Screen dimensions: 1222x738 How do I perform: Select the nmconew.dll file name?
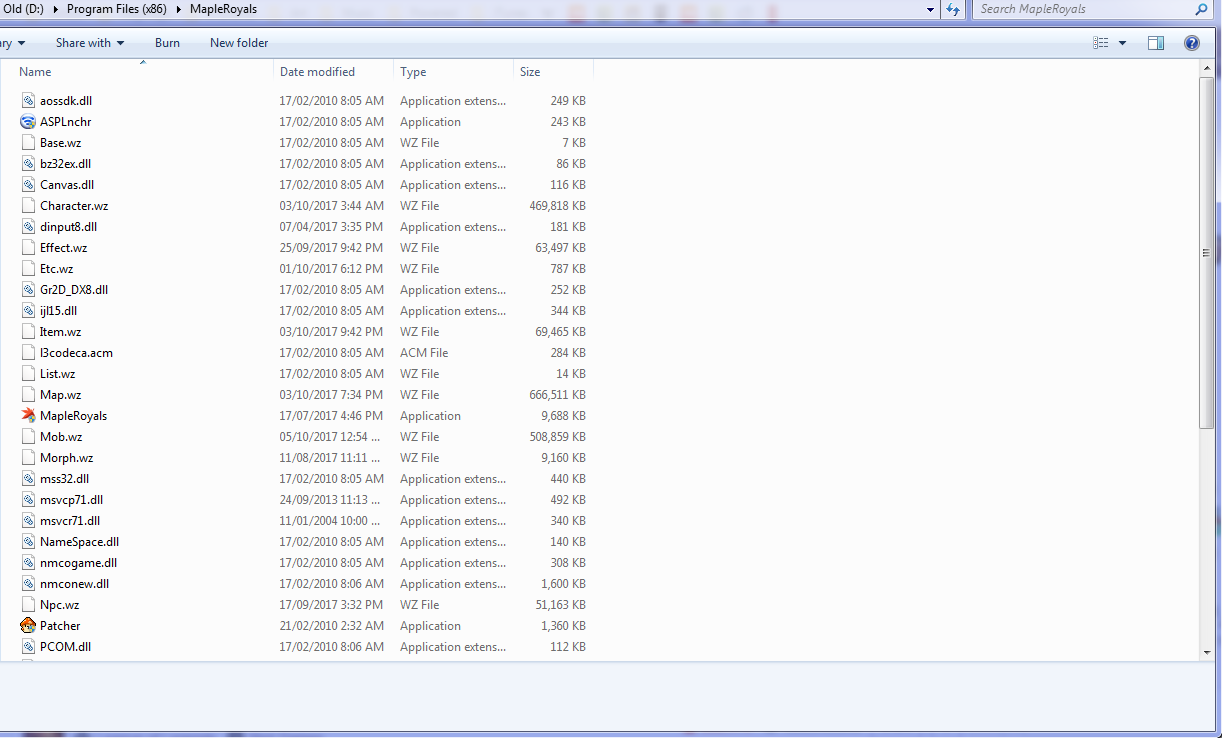click(74, 584)
